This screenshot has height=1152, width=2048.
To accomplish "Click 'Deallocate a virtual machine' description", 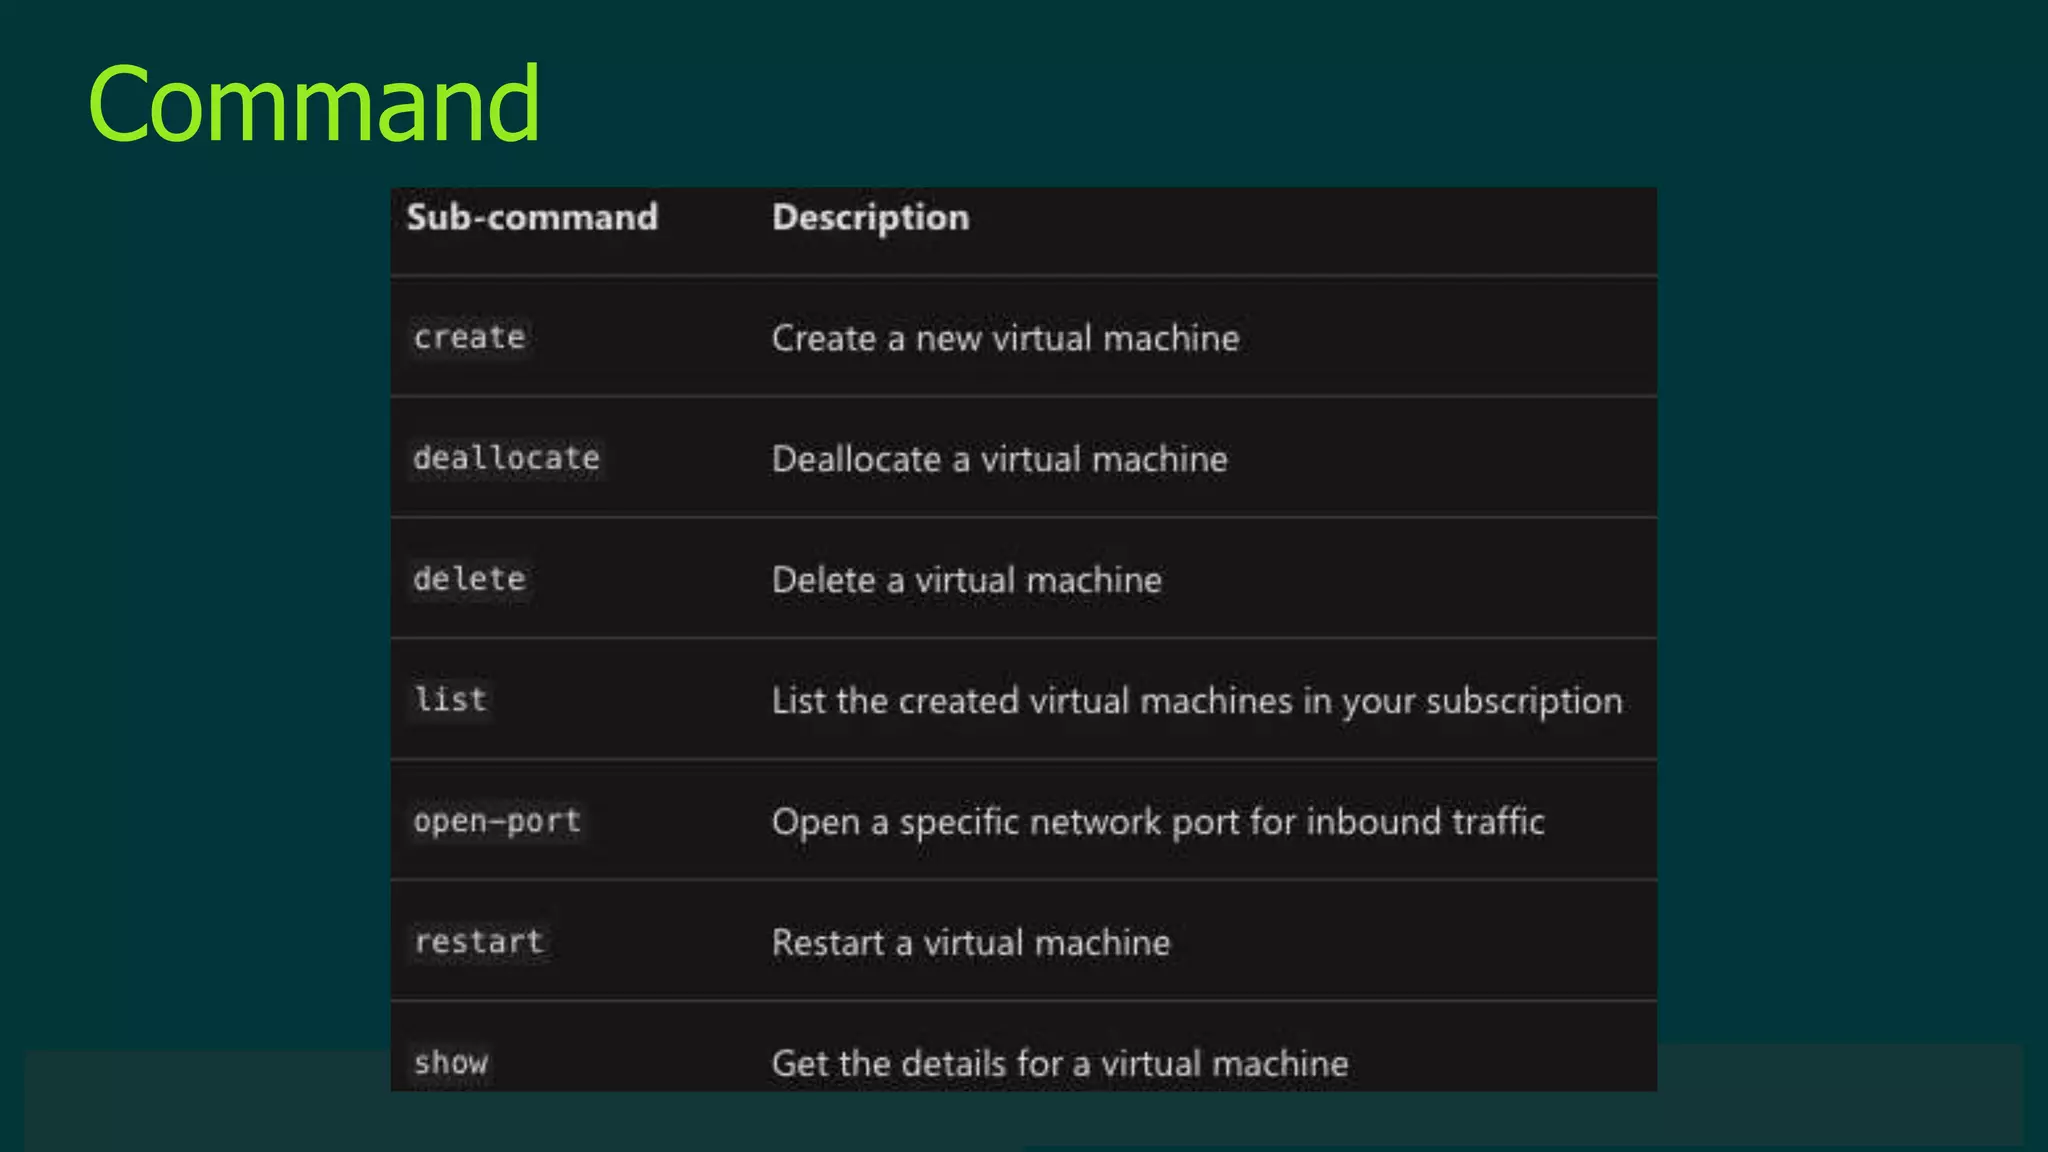I will (999, 459).
